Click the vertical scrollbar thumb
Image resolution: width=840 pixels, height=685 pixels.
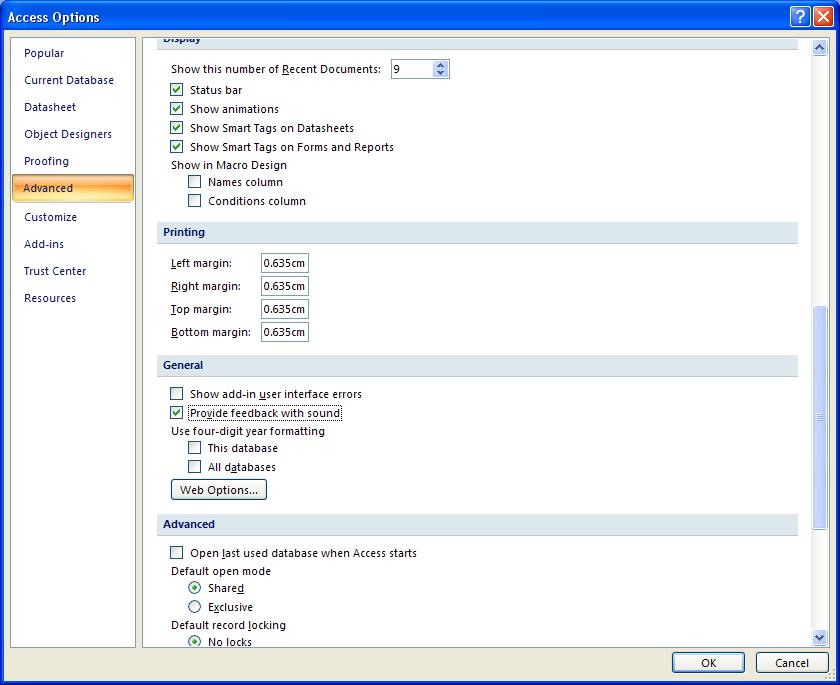coord(819,417)
